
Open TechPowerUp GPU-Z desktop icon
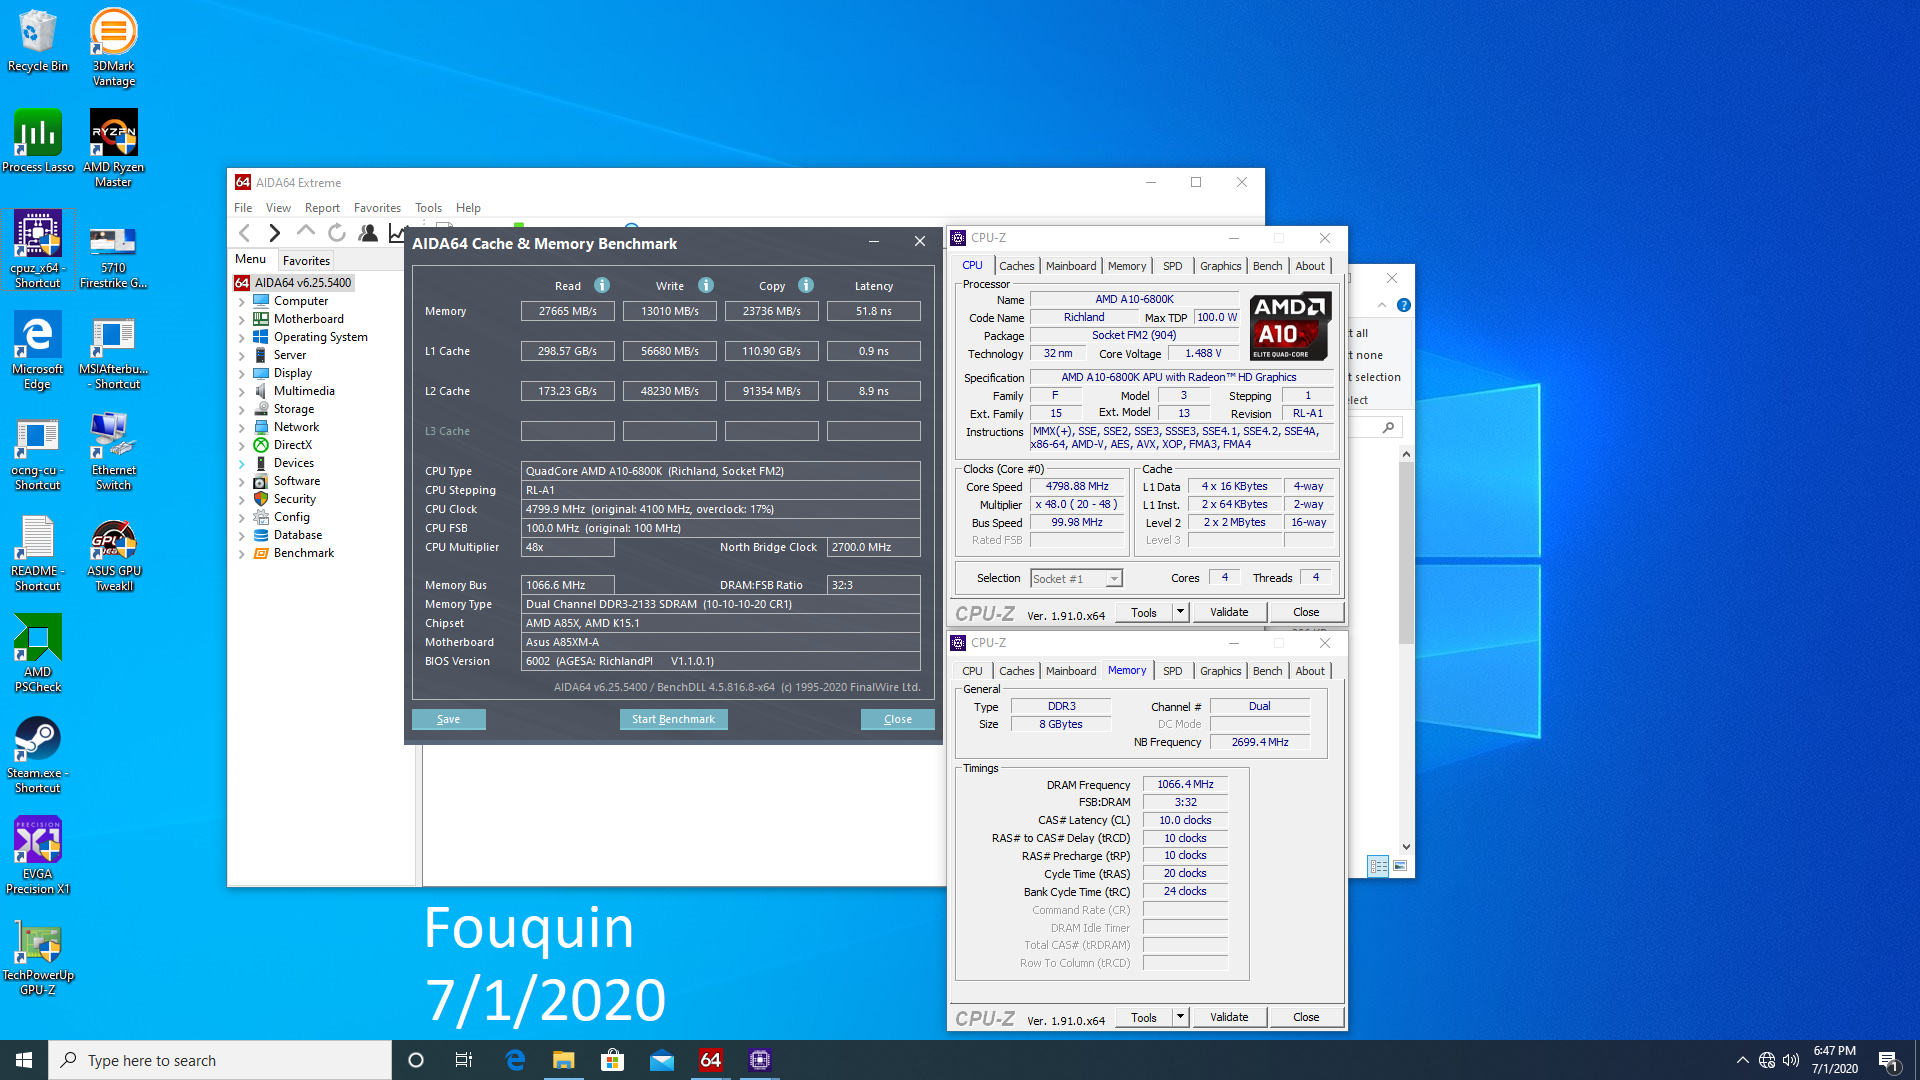pyautogui.click(x=37, y=957)
